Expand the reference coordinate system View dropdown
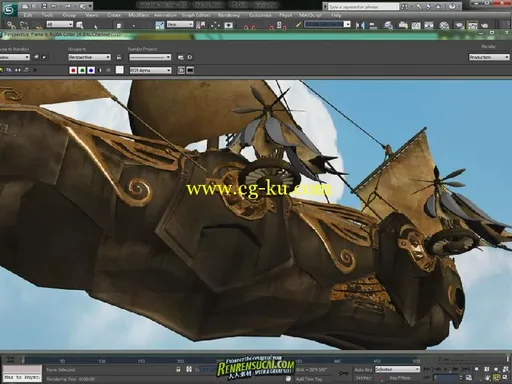 click(x=180, y=24)
